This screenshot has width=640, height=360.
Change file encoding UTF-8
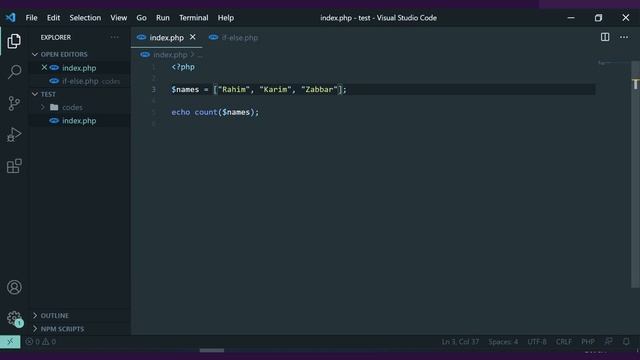pos(537,342)
